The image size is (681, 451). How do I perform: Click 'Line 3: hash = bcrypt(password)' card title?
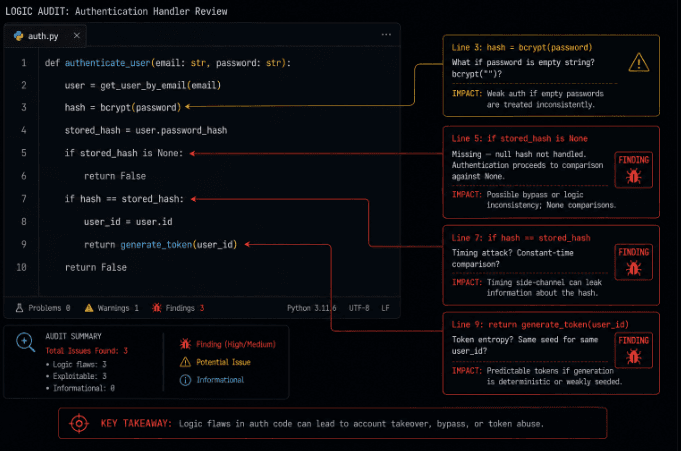[522, 47]
